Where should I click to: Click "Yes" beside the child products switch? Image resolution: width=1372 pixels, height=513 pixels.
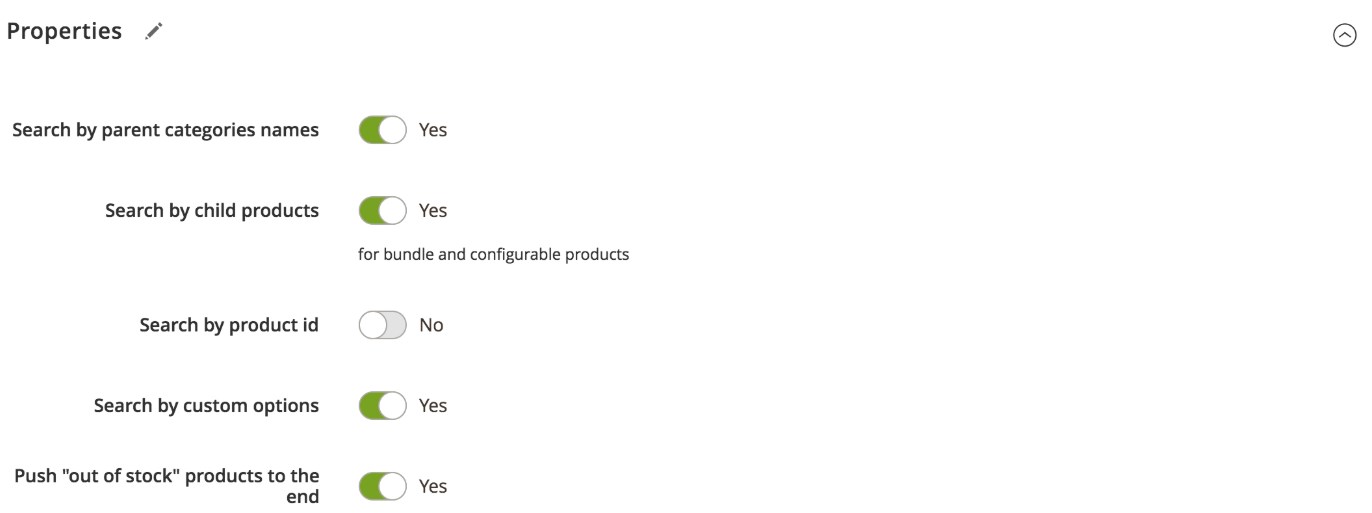[433, 211]
